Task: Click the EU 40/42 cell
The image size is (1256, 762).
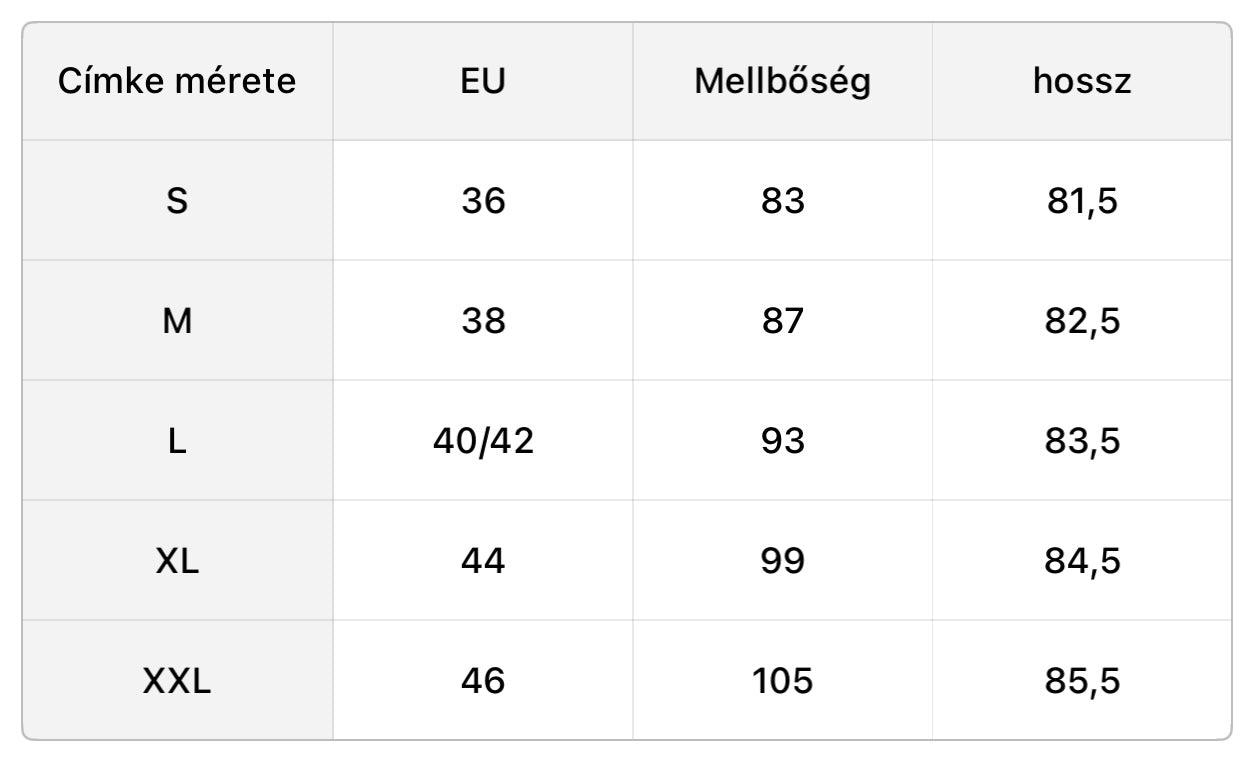Action: pos(483,441)
